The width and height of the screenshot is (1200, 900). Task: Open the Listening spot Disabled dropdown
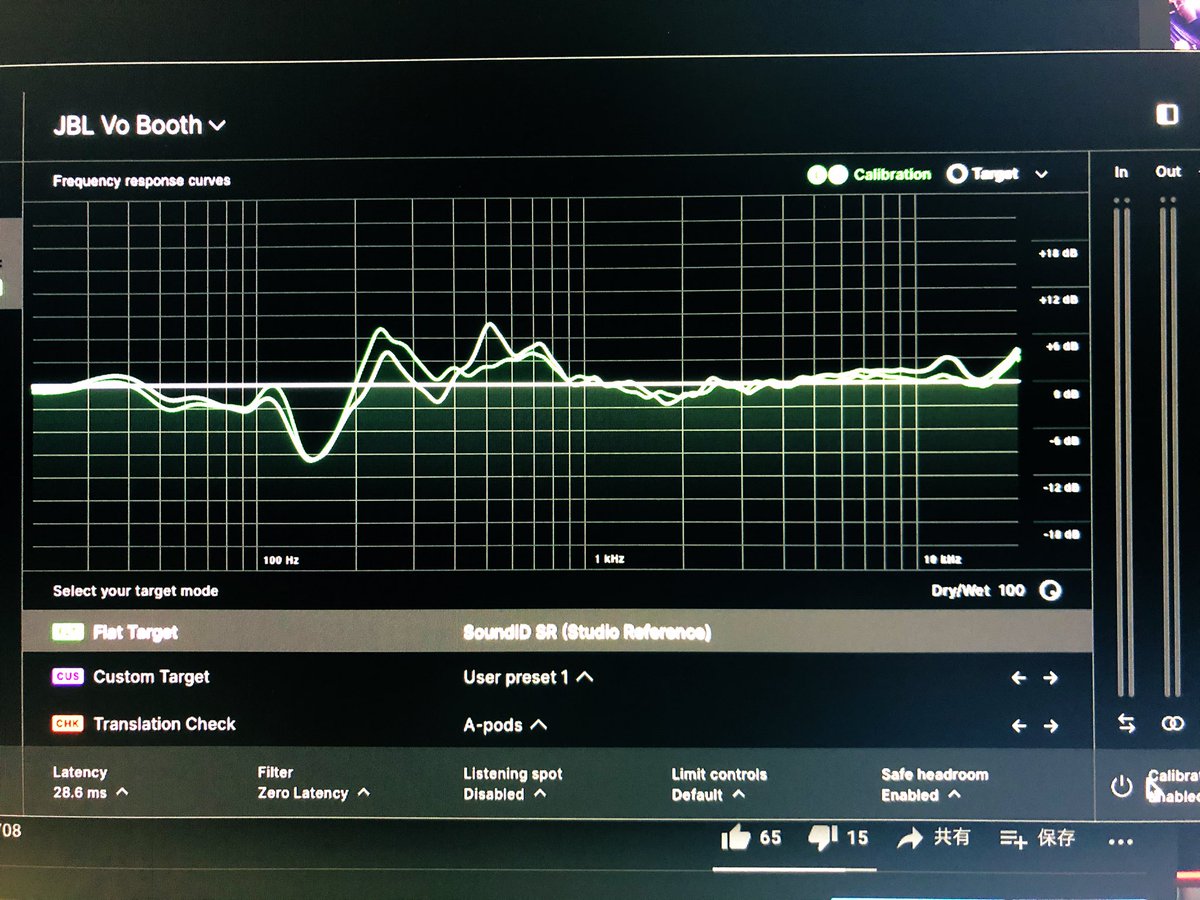click(x=512, y=784)
